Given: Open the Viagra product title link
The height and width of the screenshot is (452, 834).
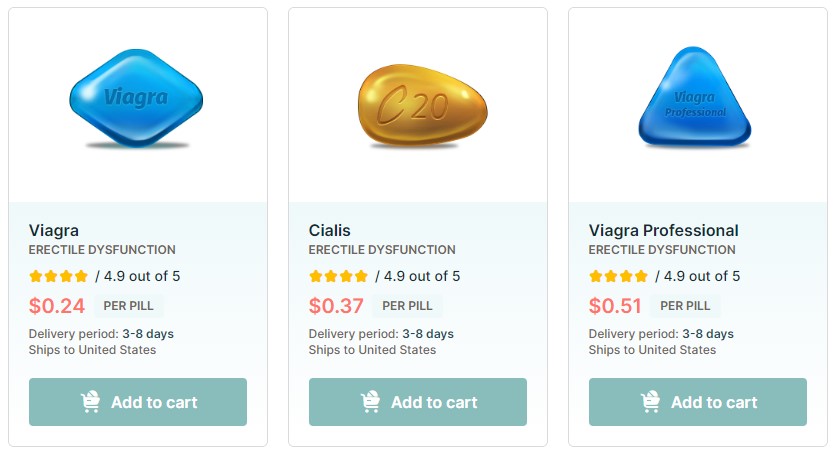Looking at the screenshot, I should click(x=54, y=230).
